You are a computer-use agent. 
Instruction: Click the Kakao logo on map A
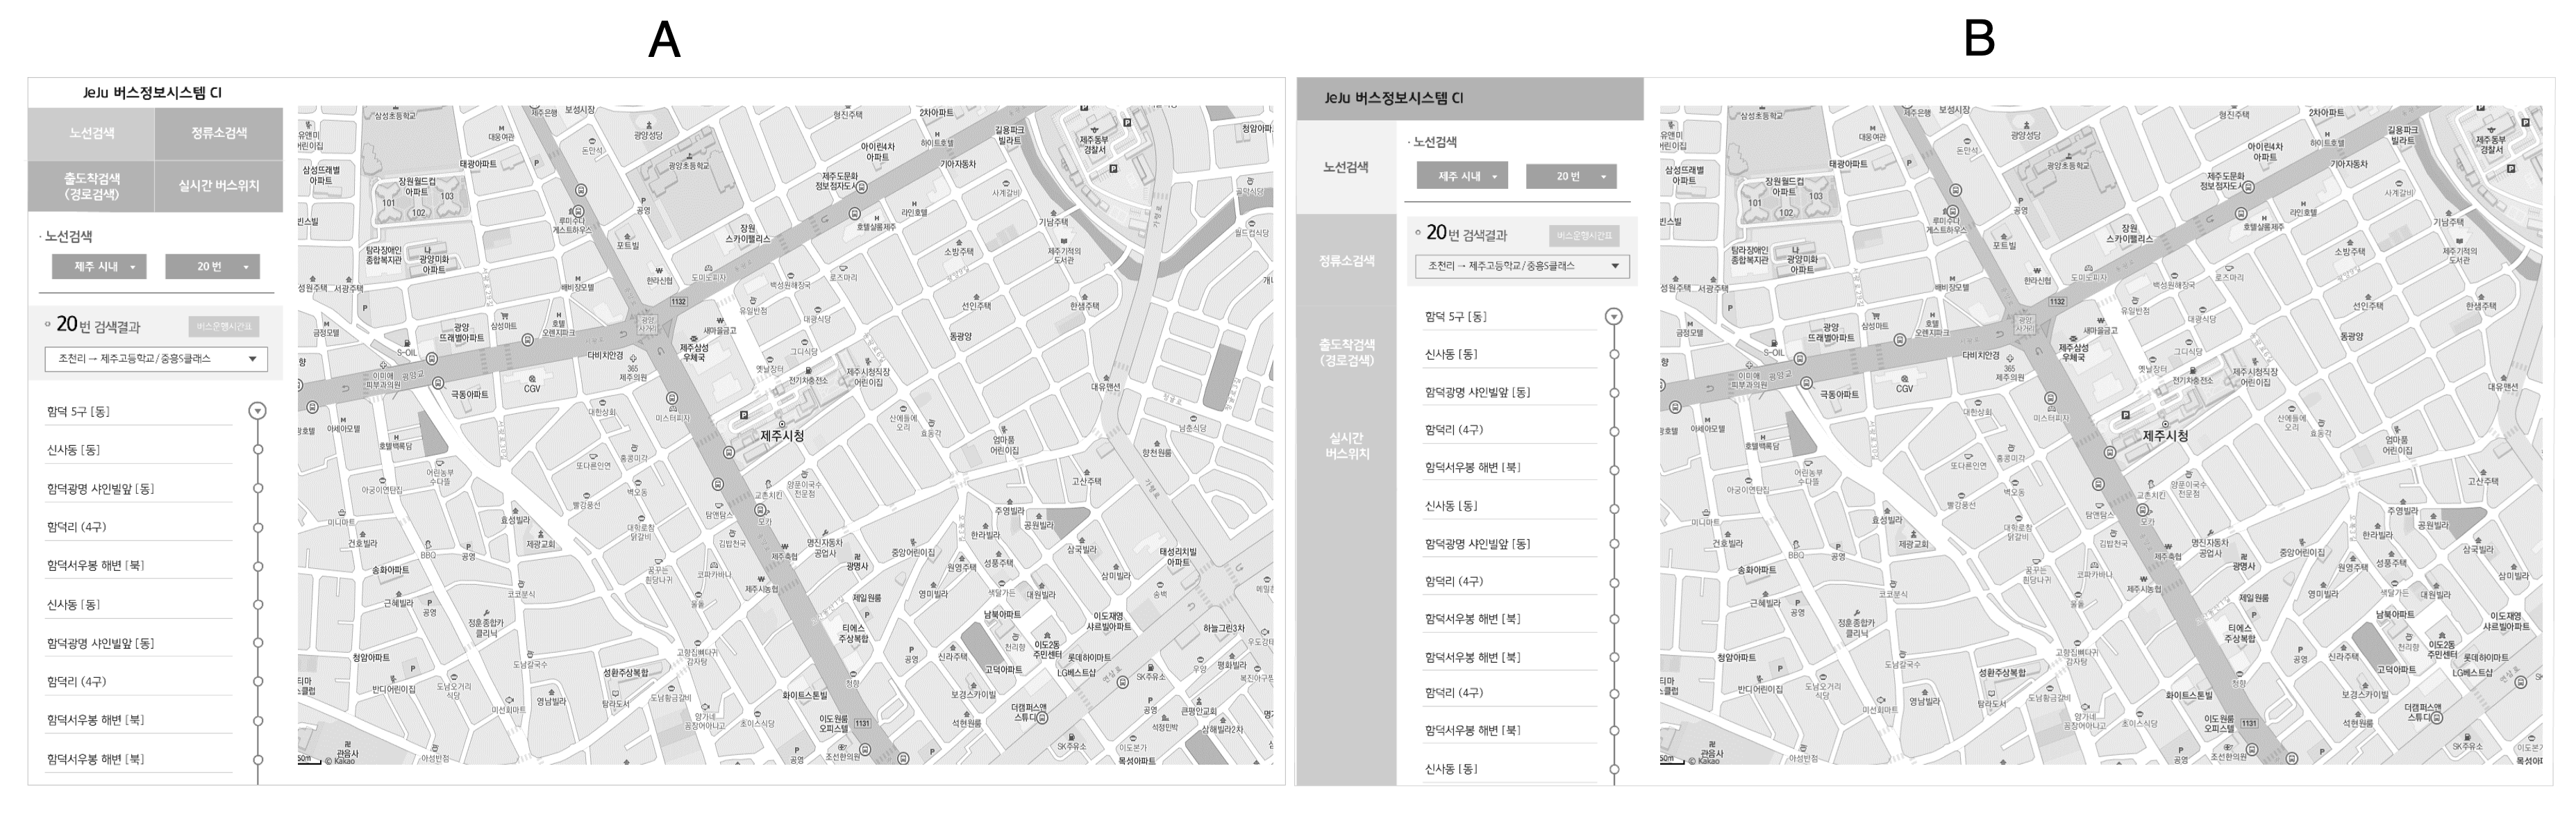[x=341, y=761]
